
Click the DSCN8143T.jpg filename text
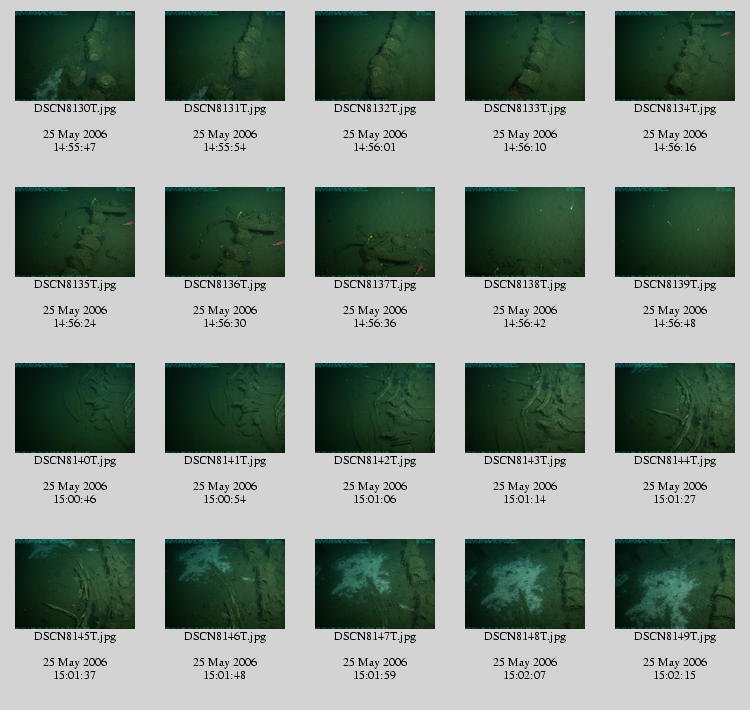525,461
